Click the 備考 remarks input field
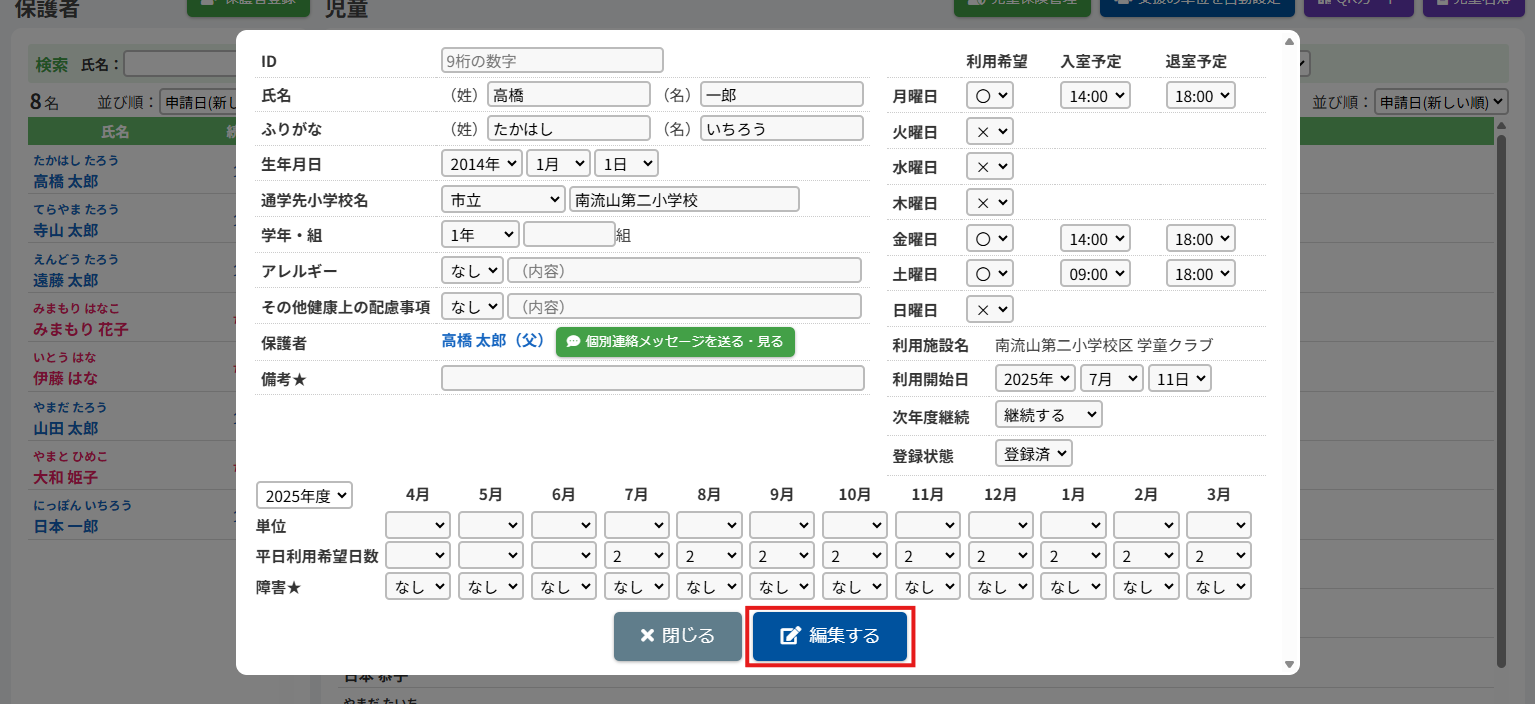Viewport: 1535px width, 704px height. pos(652,378)
